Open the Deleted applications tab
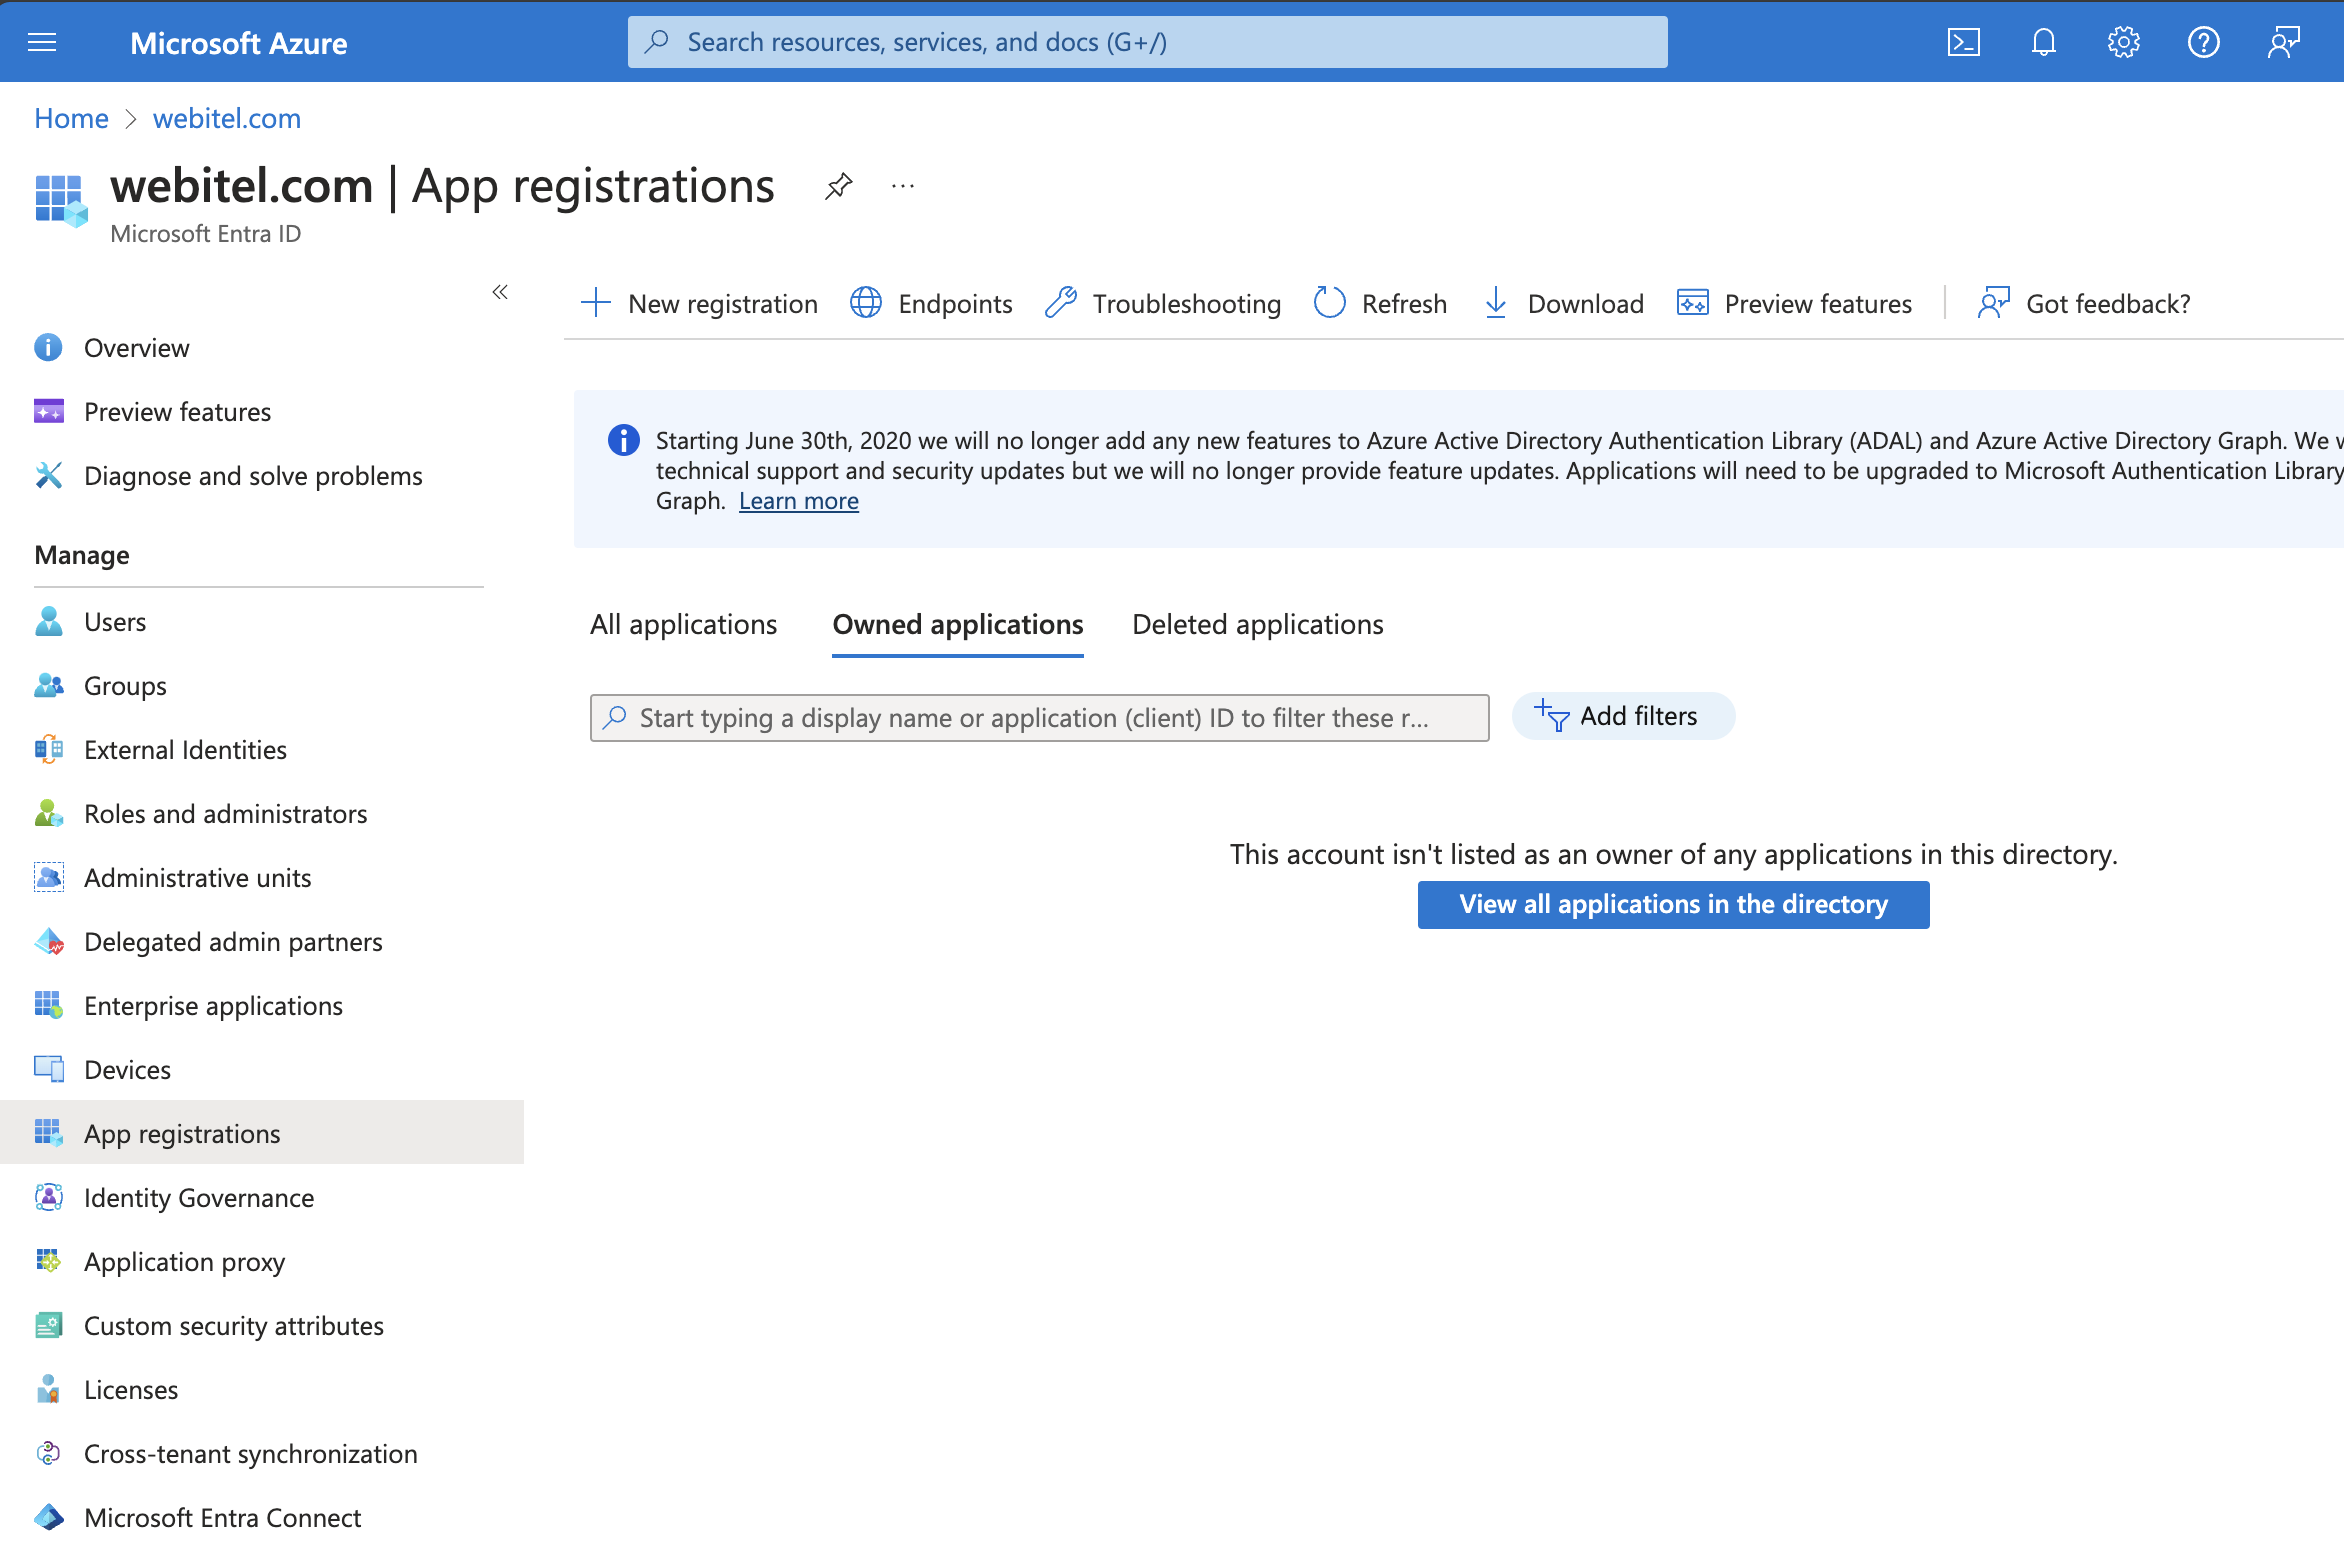 point(1258,625)
